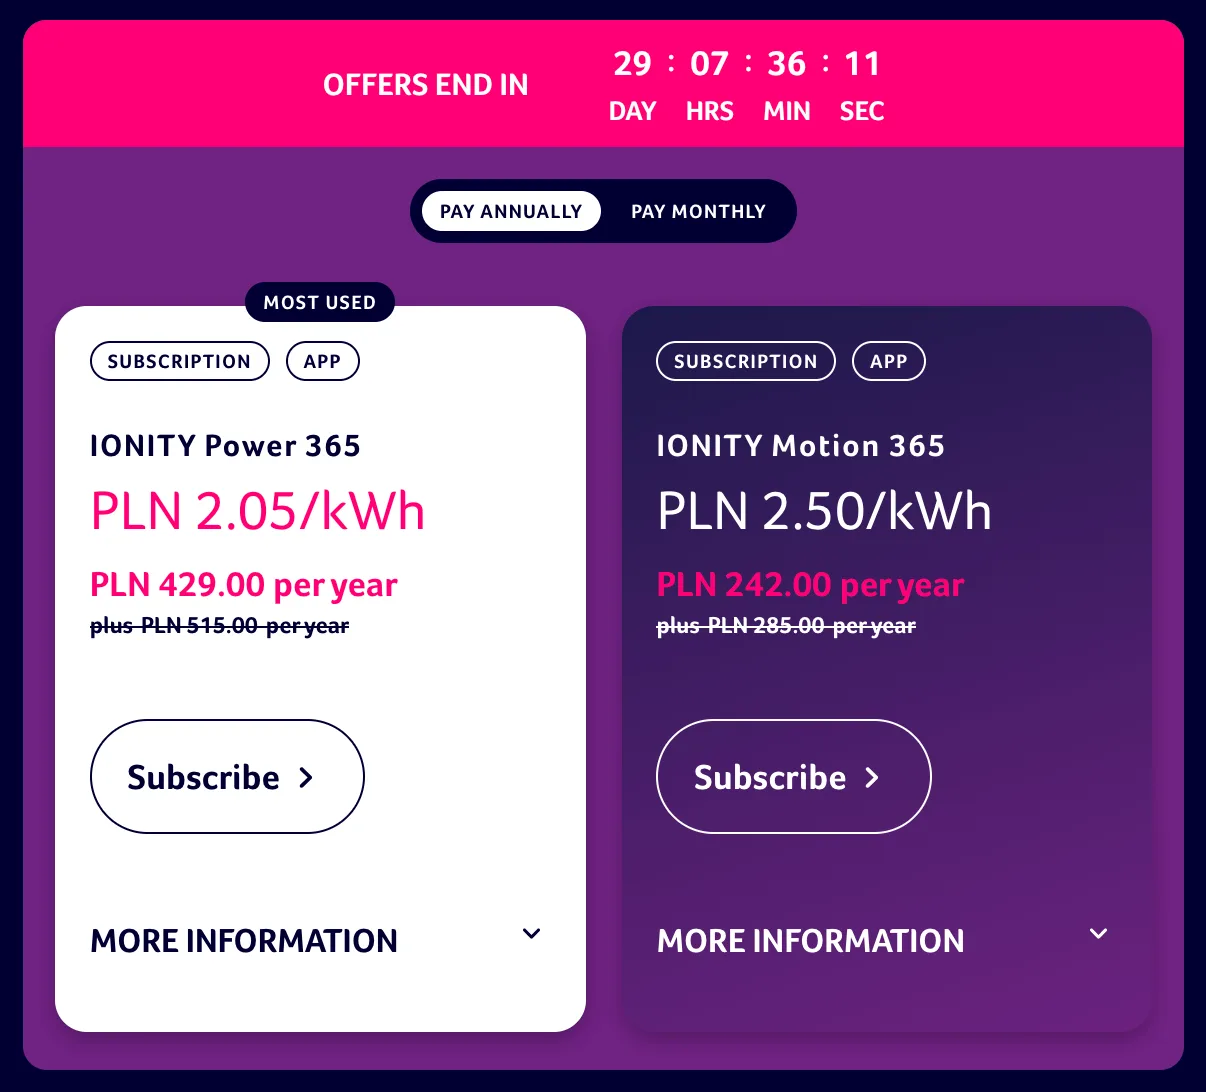Expand Power 365 more information chevron

(532, 934)
